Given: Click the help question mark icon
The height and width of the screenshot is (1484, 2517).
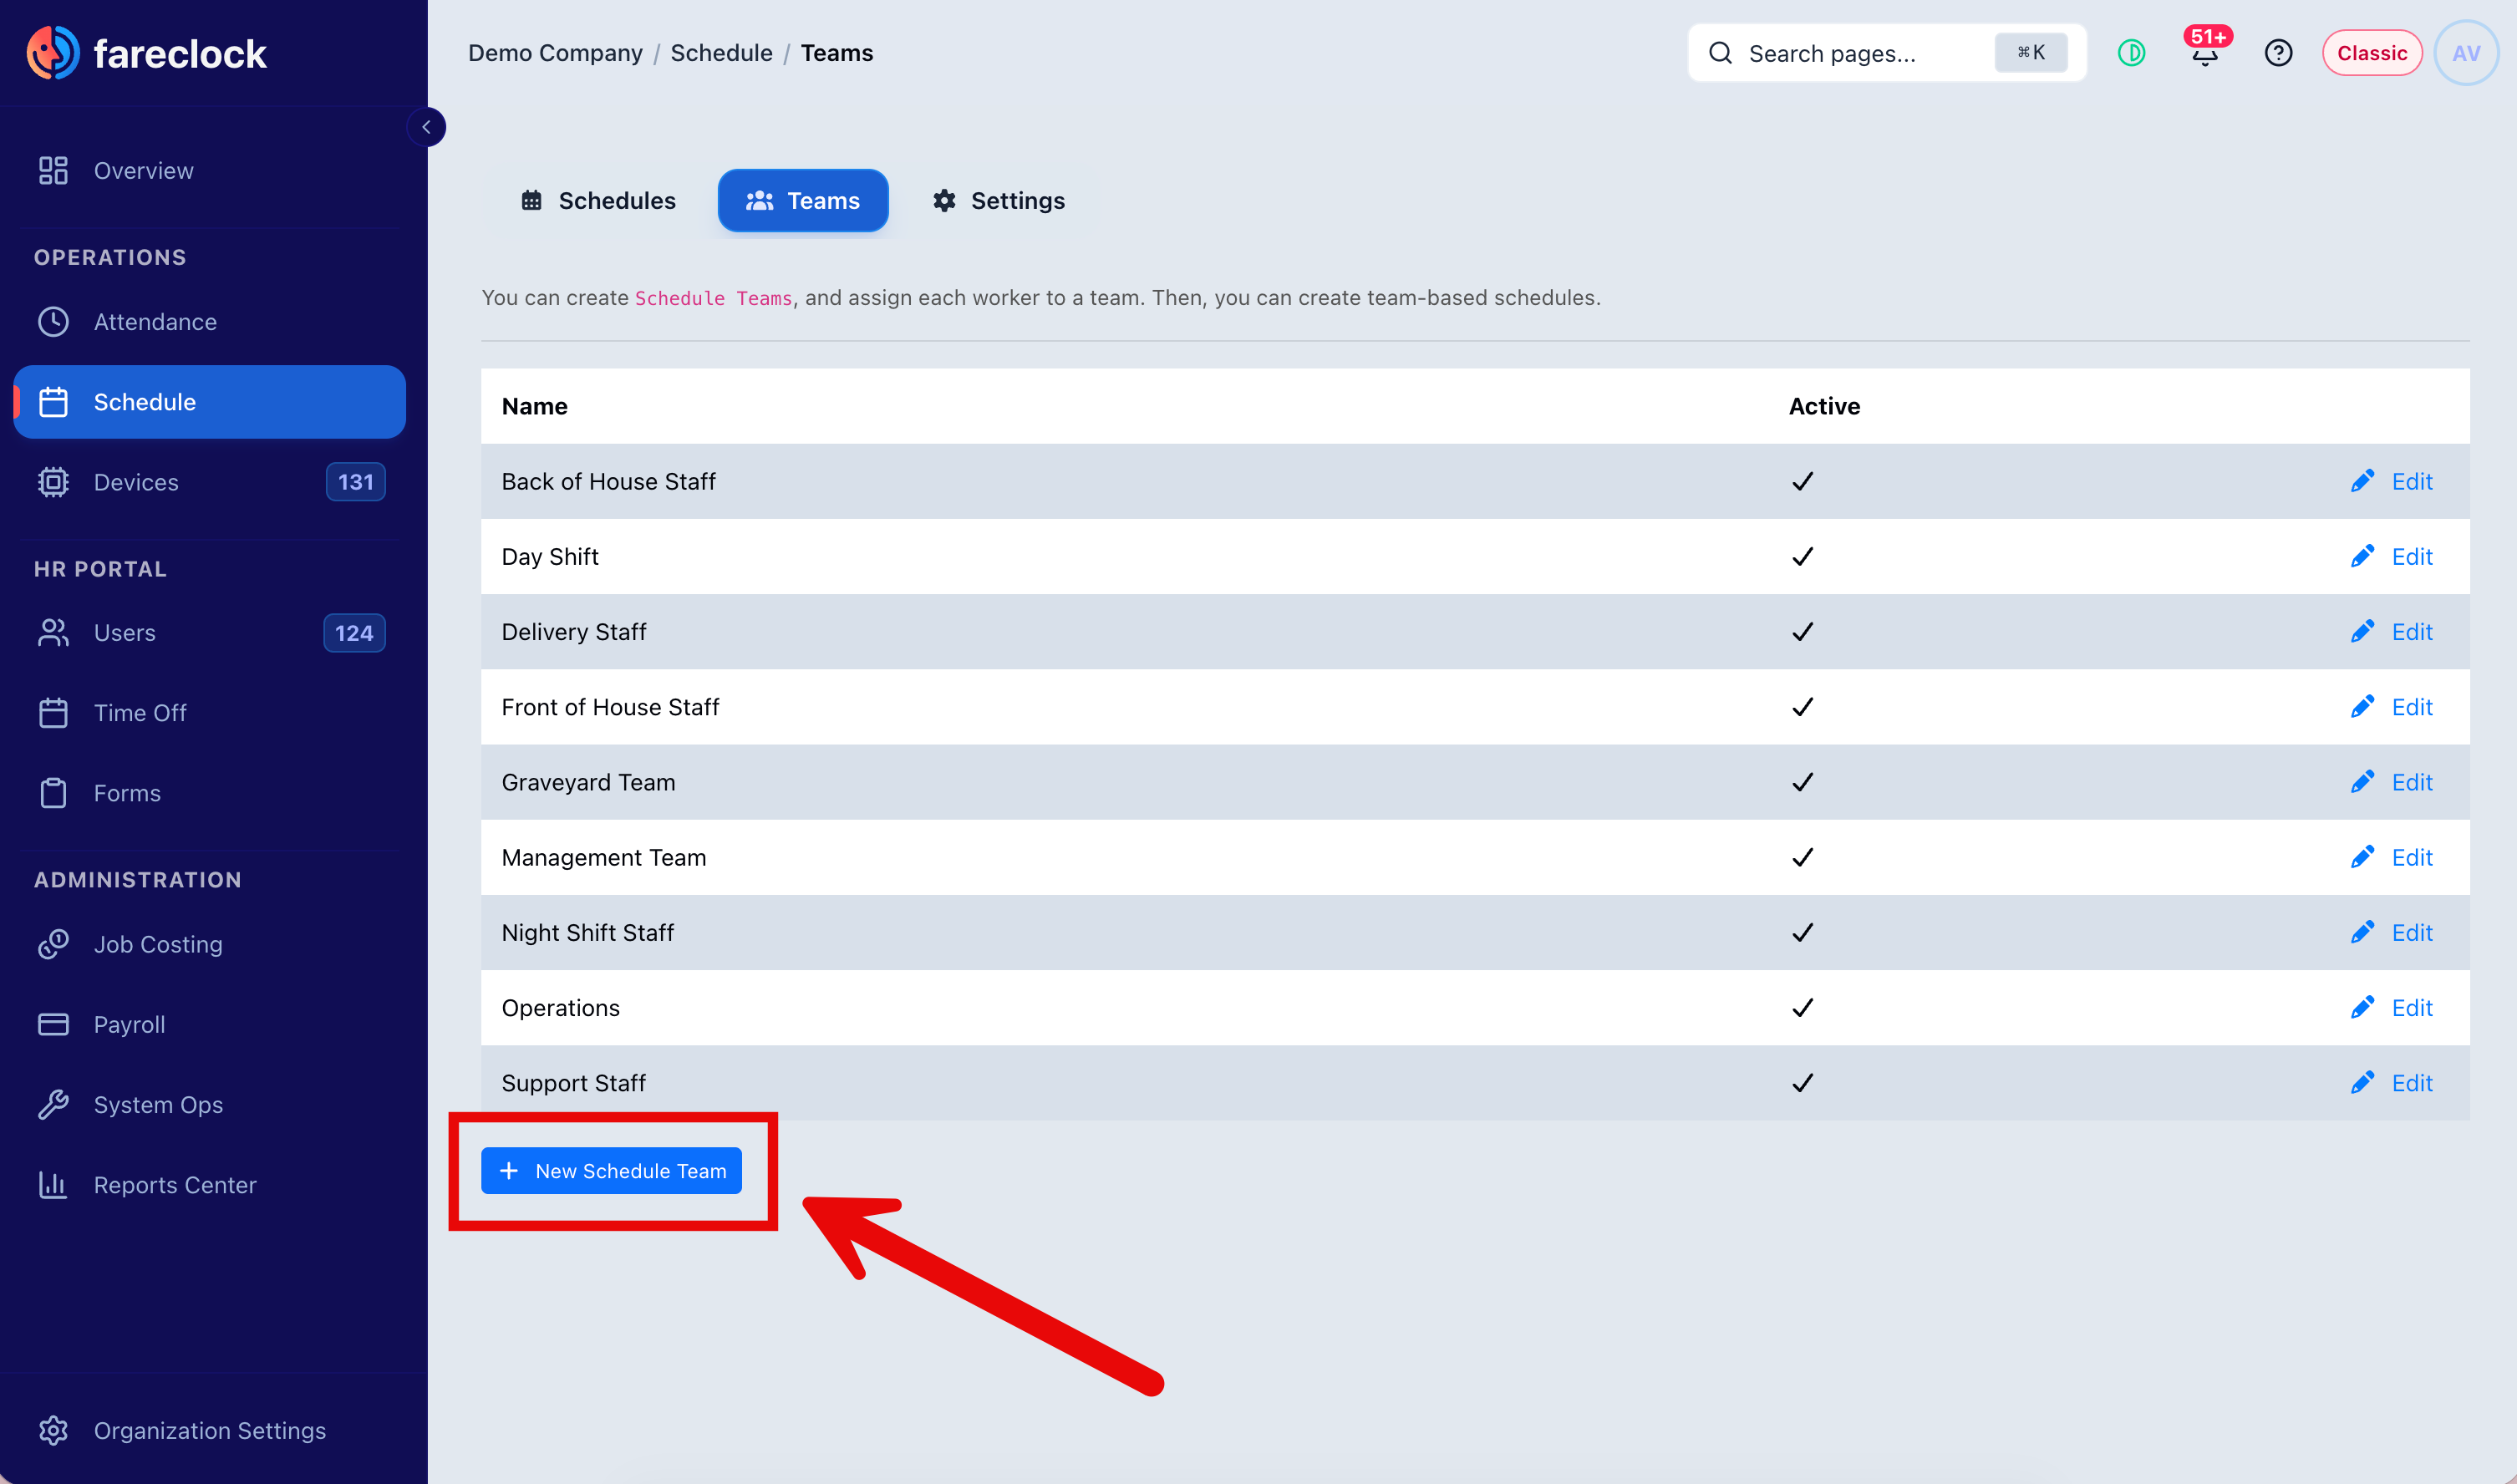Looking at the screenshot, I should pyautogui.click(x=2278, y=53).
